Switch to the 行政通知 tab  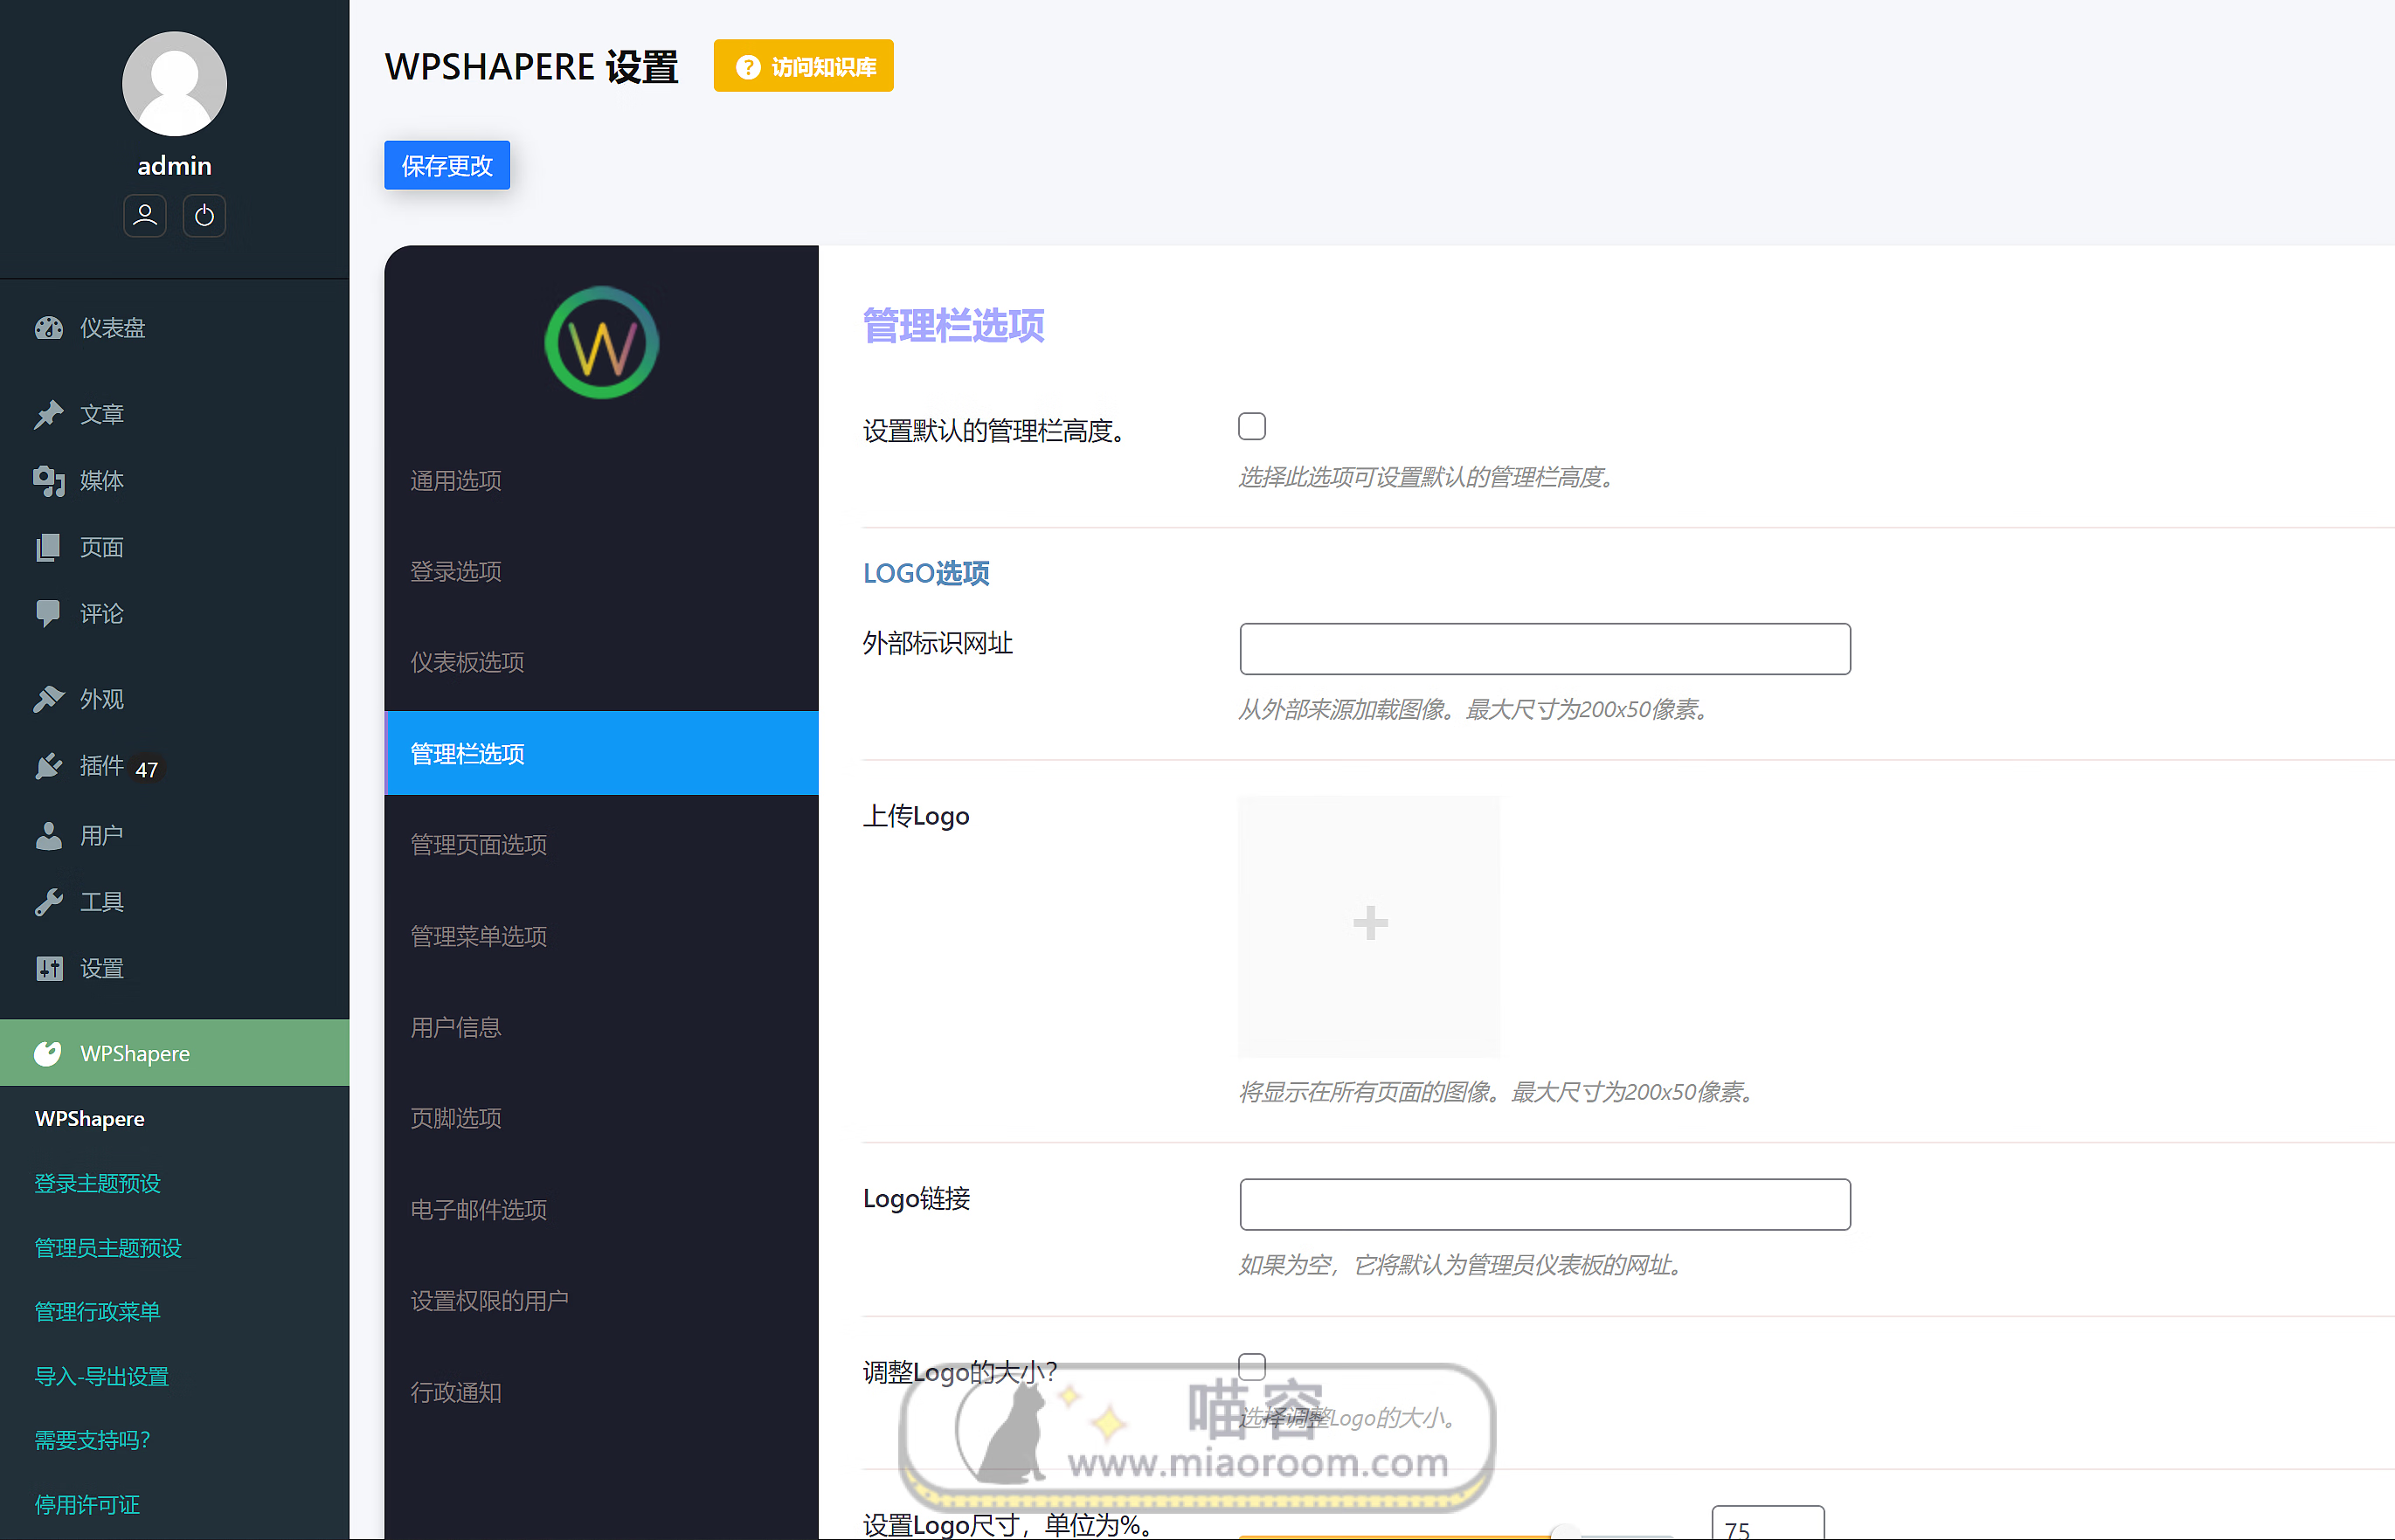[601, 1392]
